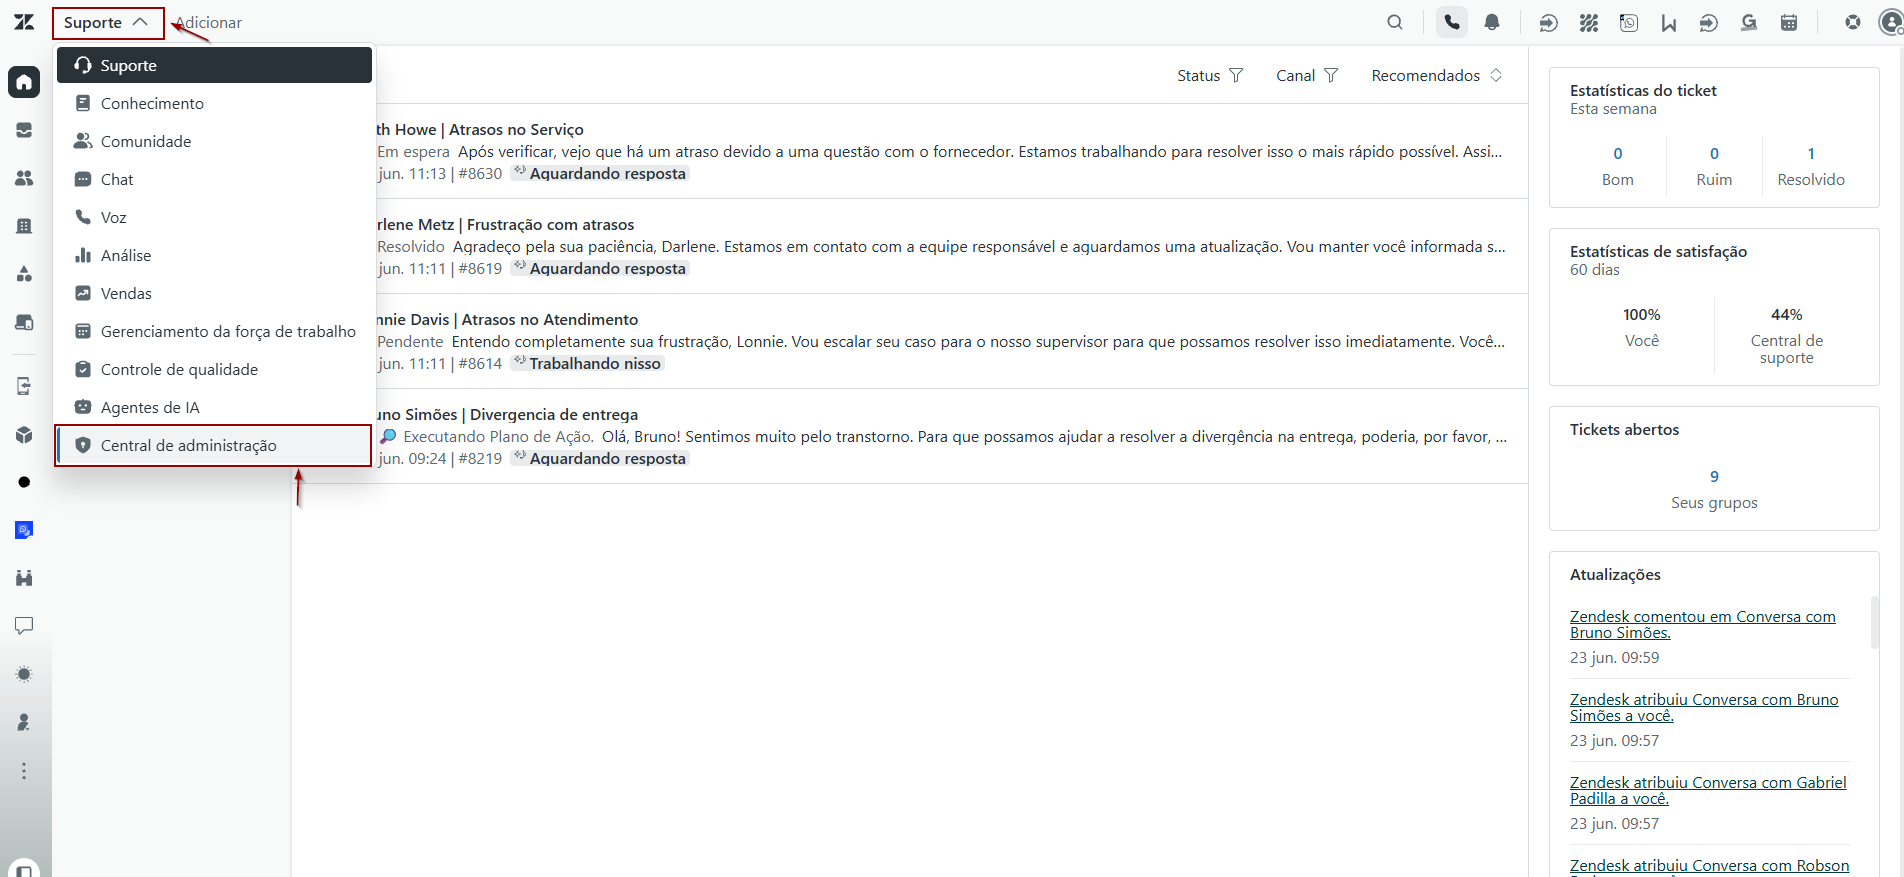
Task: Click the wavy pattern app icon in top bar
Action: coord(1589,22)
